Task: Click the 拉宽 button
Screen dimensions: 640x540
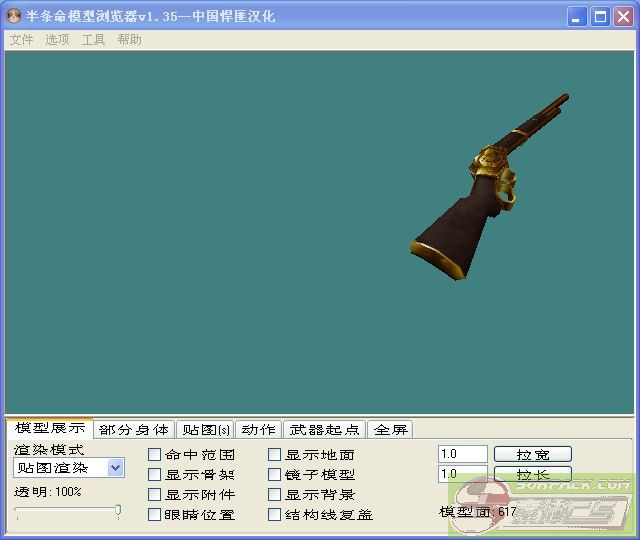Action: click(532, 454)
